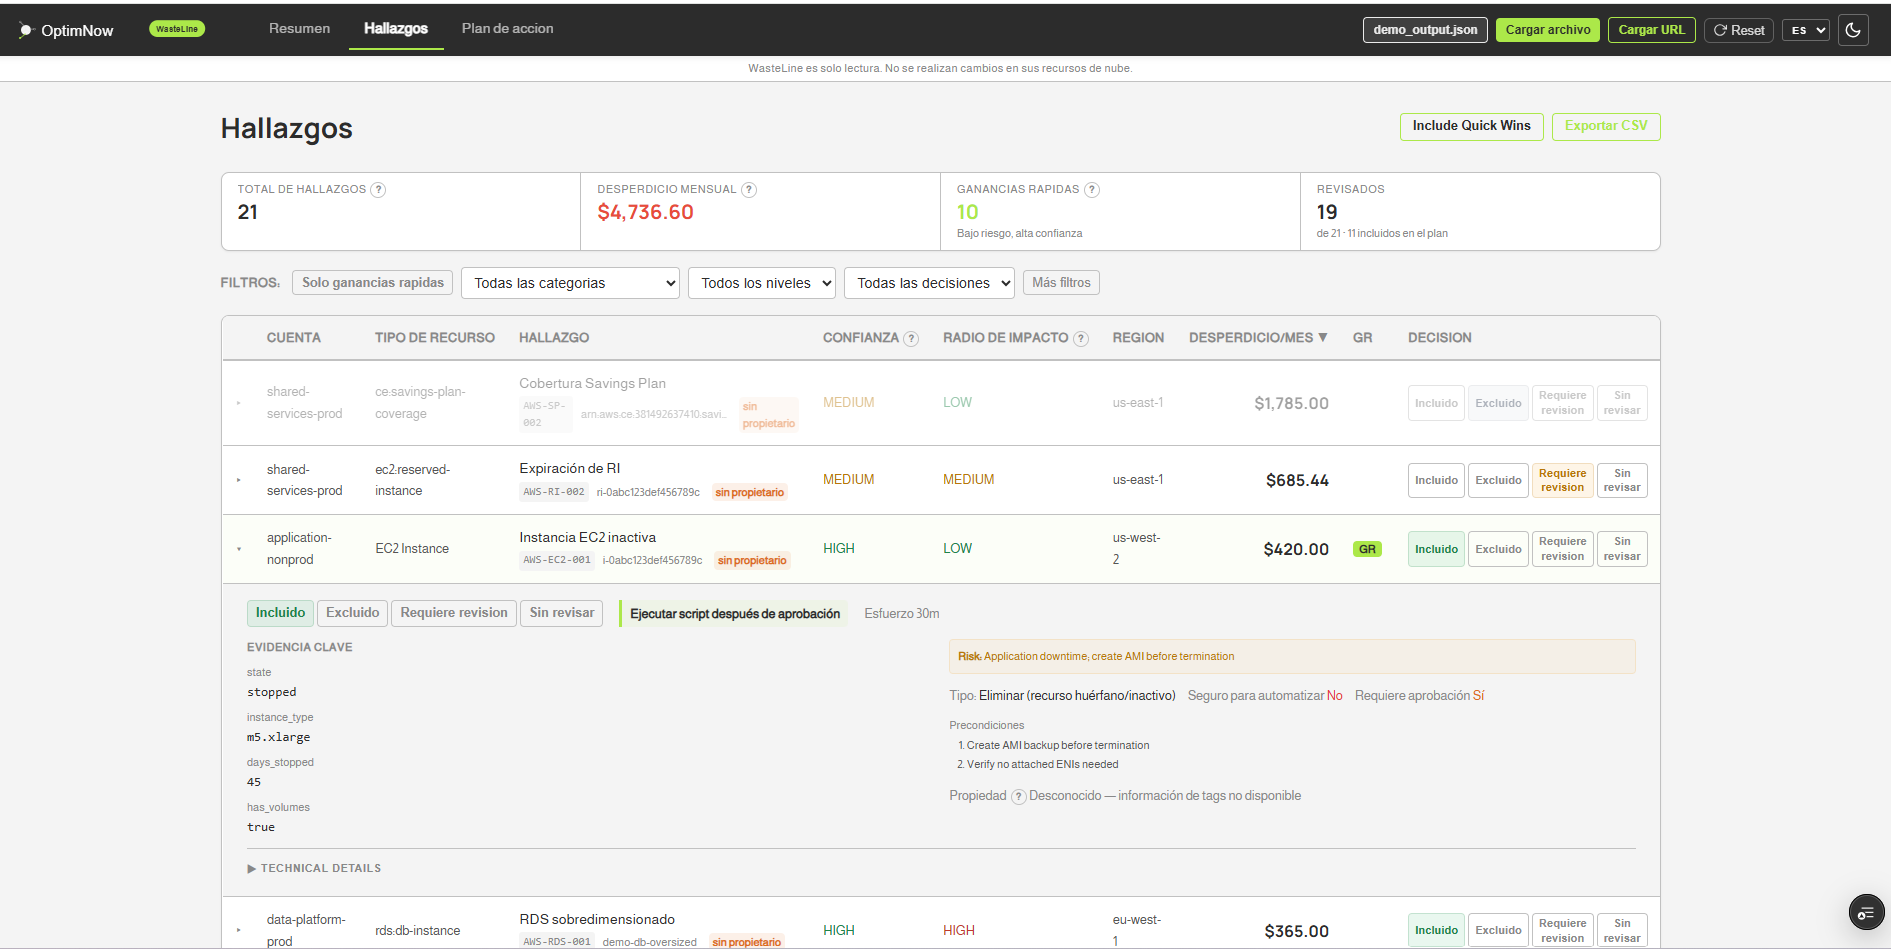The image size is (1891, 949).
Task: Click the help icon next to CONFIANZA header
Action: (x=911, y=338)
